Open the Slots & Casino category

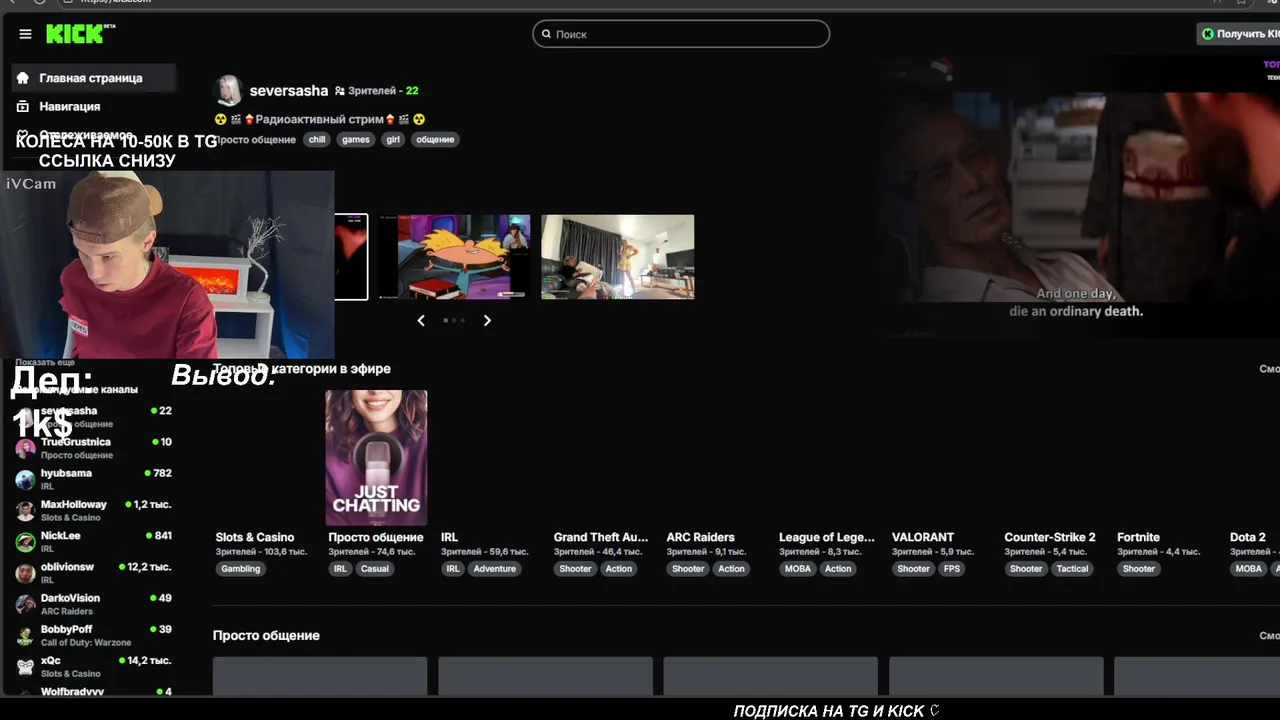tap(255, 537)
